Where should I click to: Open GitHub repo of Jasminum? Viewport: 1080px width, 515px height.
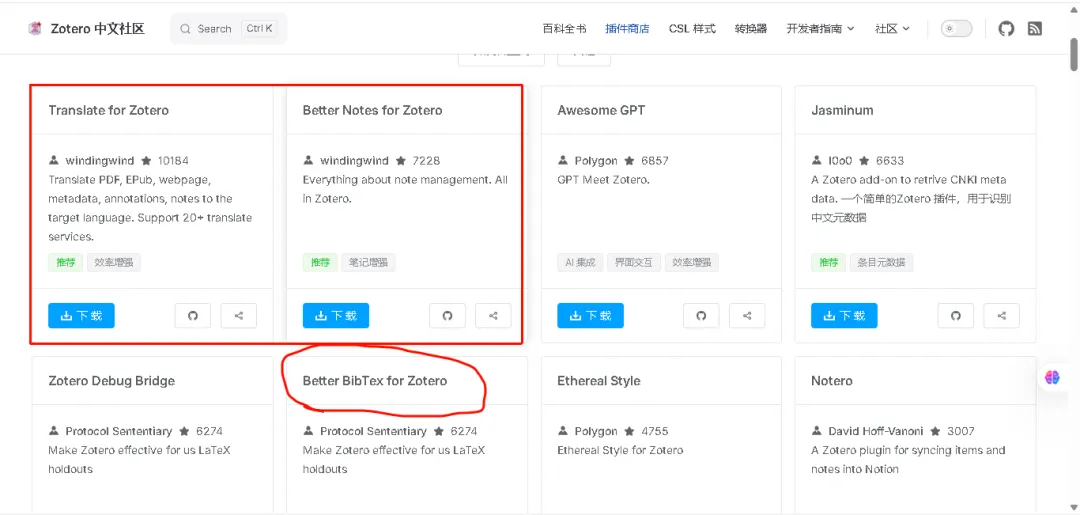955,315
